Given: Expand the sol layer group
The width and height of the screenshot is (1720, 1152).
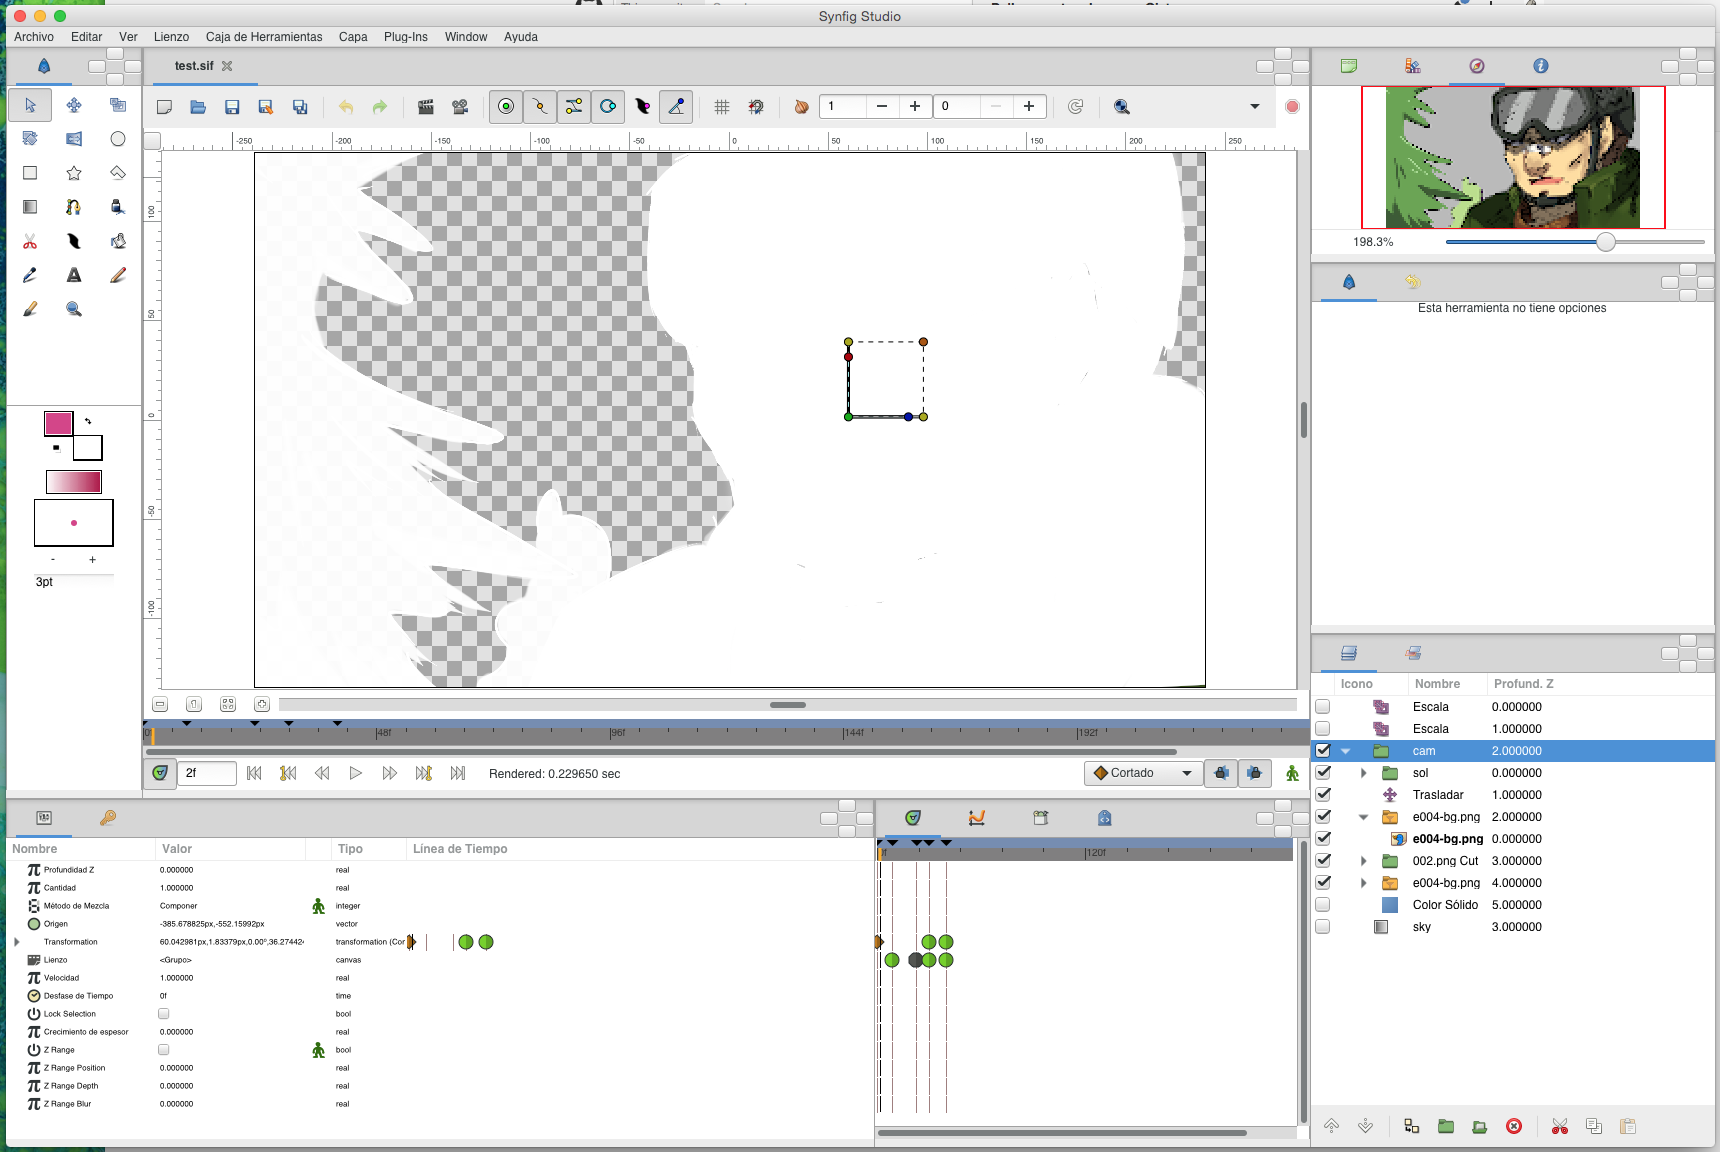Looking at the screenshot, I should tap(1363, 773).
